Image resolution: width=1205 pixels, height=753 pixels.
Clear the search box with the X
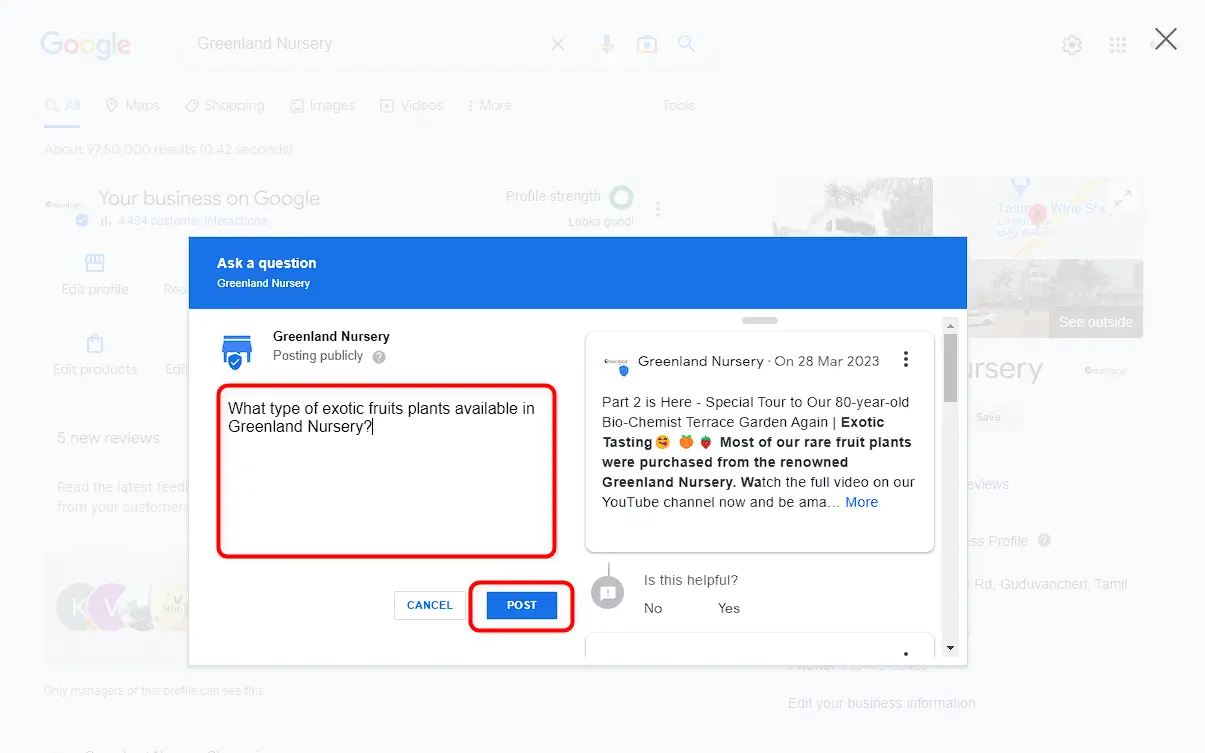pyautogui.click(x=558, y=44)
